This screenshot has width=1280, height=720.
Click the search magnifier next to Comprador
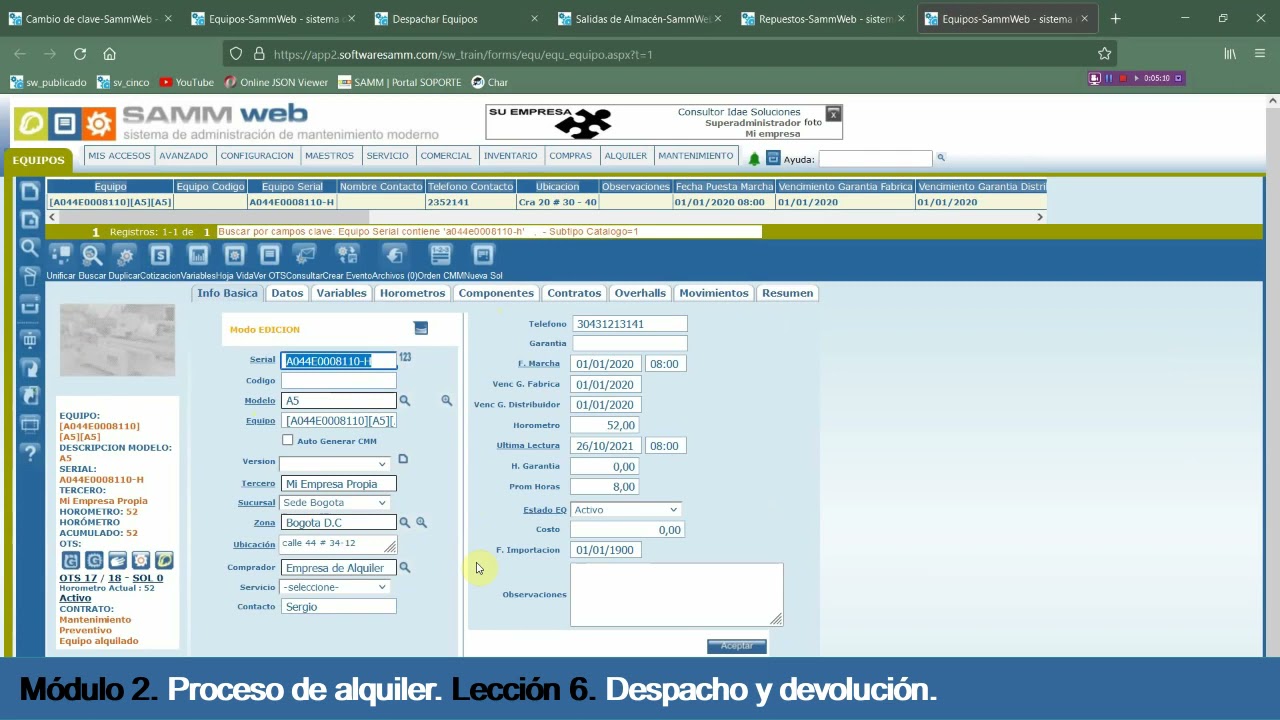point(405,567)
